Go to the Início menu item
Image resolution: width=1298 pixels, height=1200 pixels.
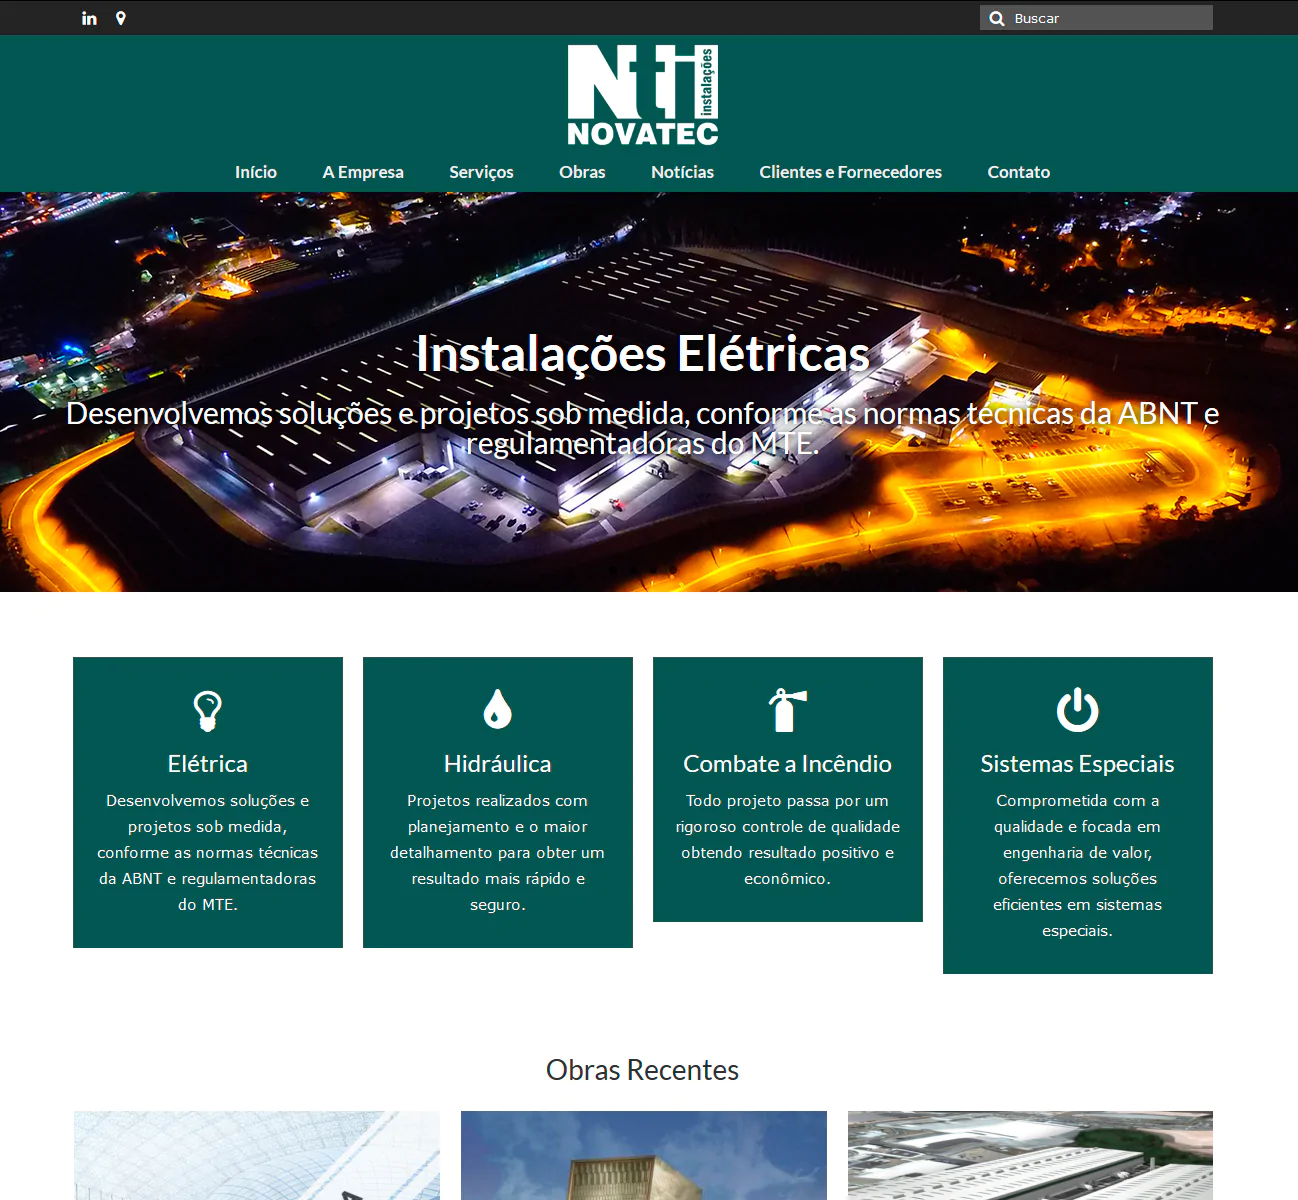256,172
